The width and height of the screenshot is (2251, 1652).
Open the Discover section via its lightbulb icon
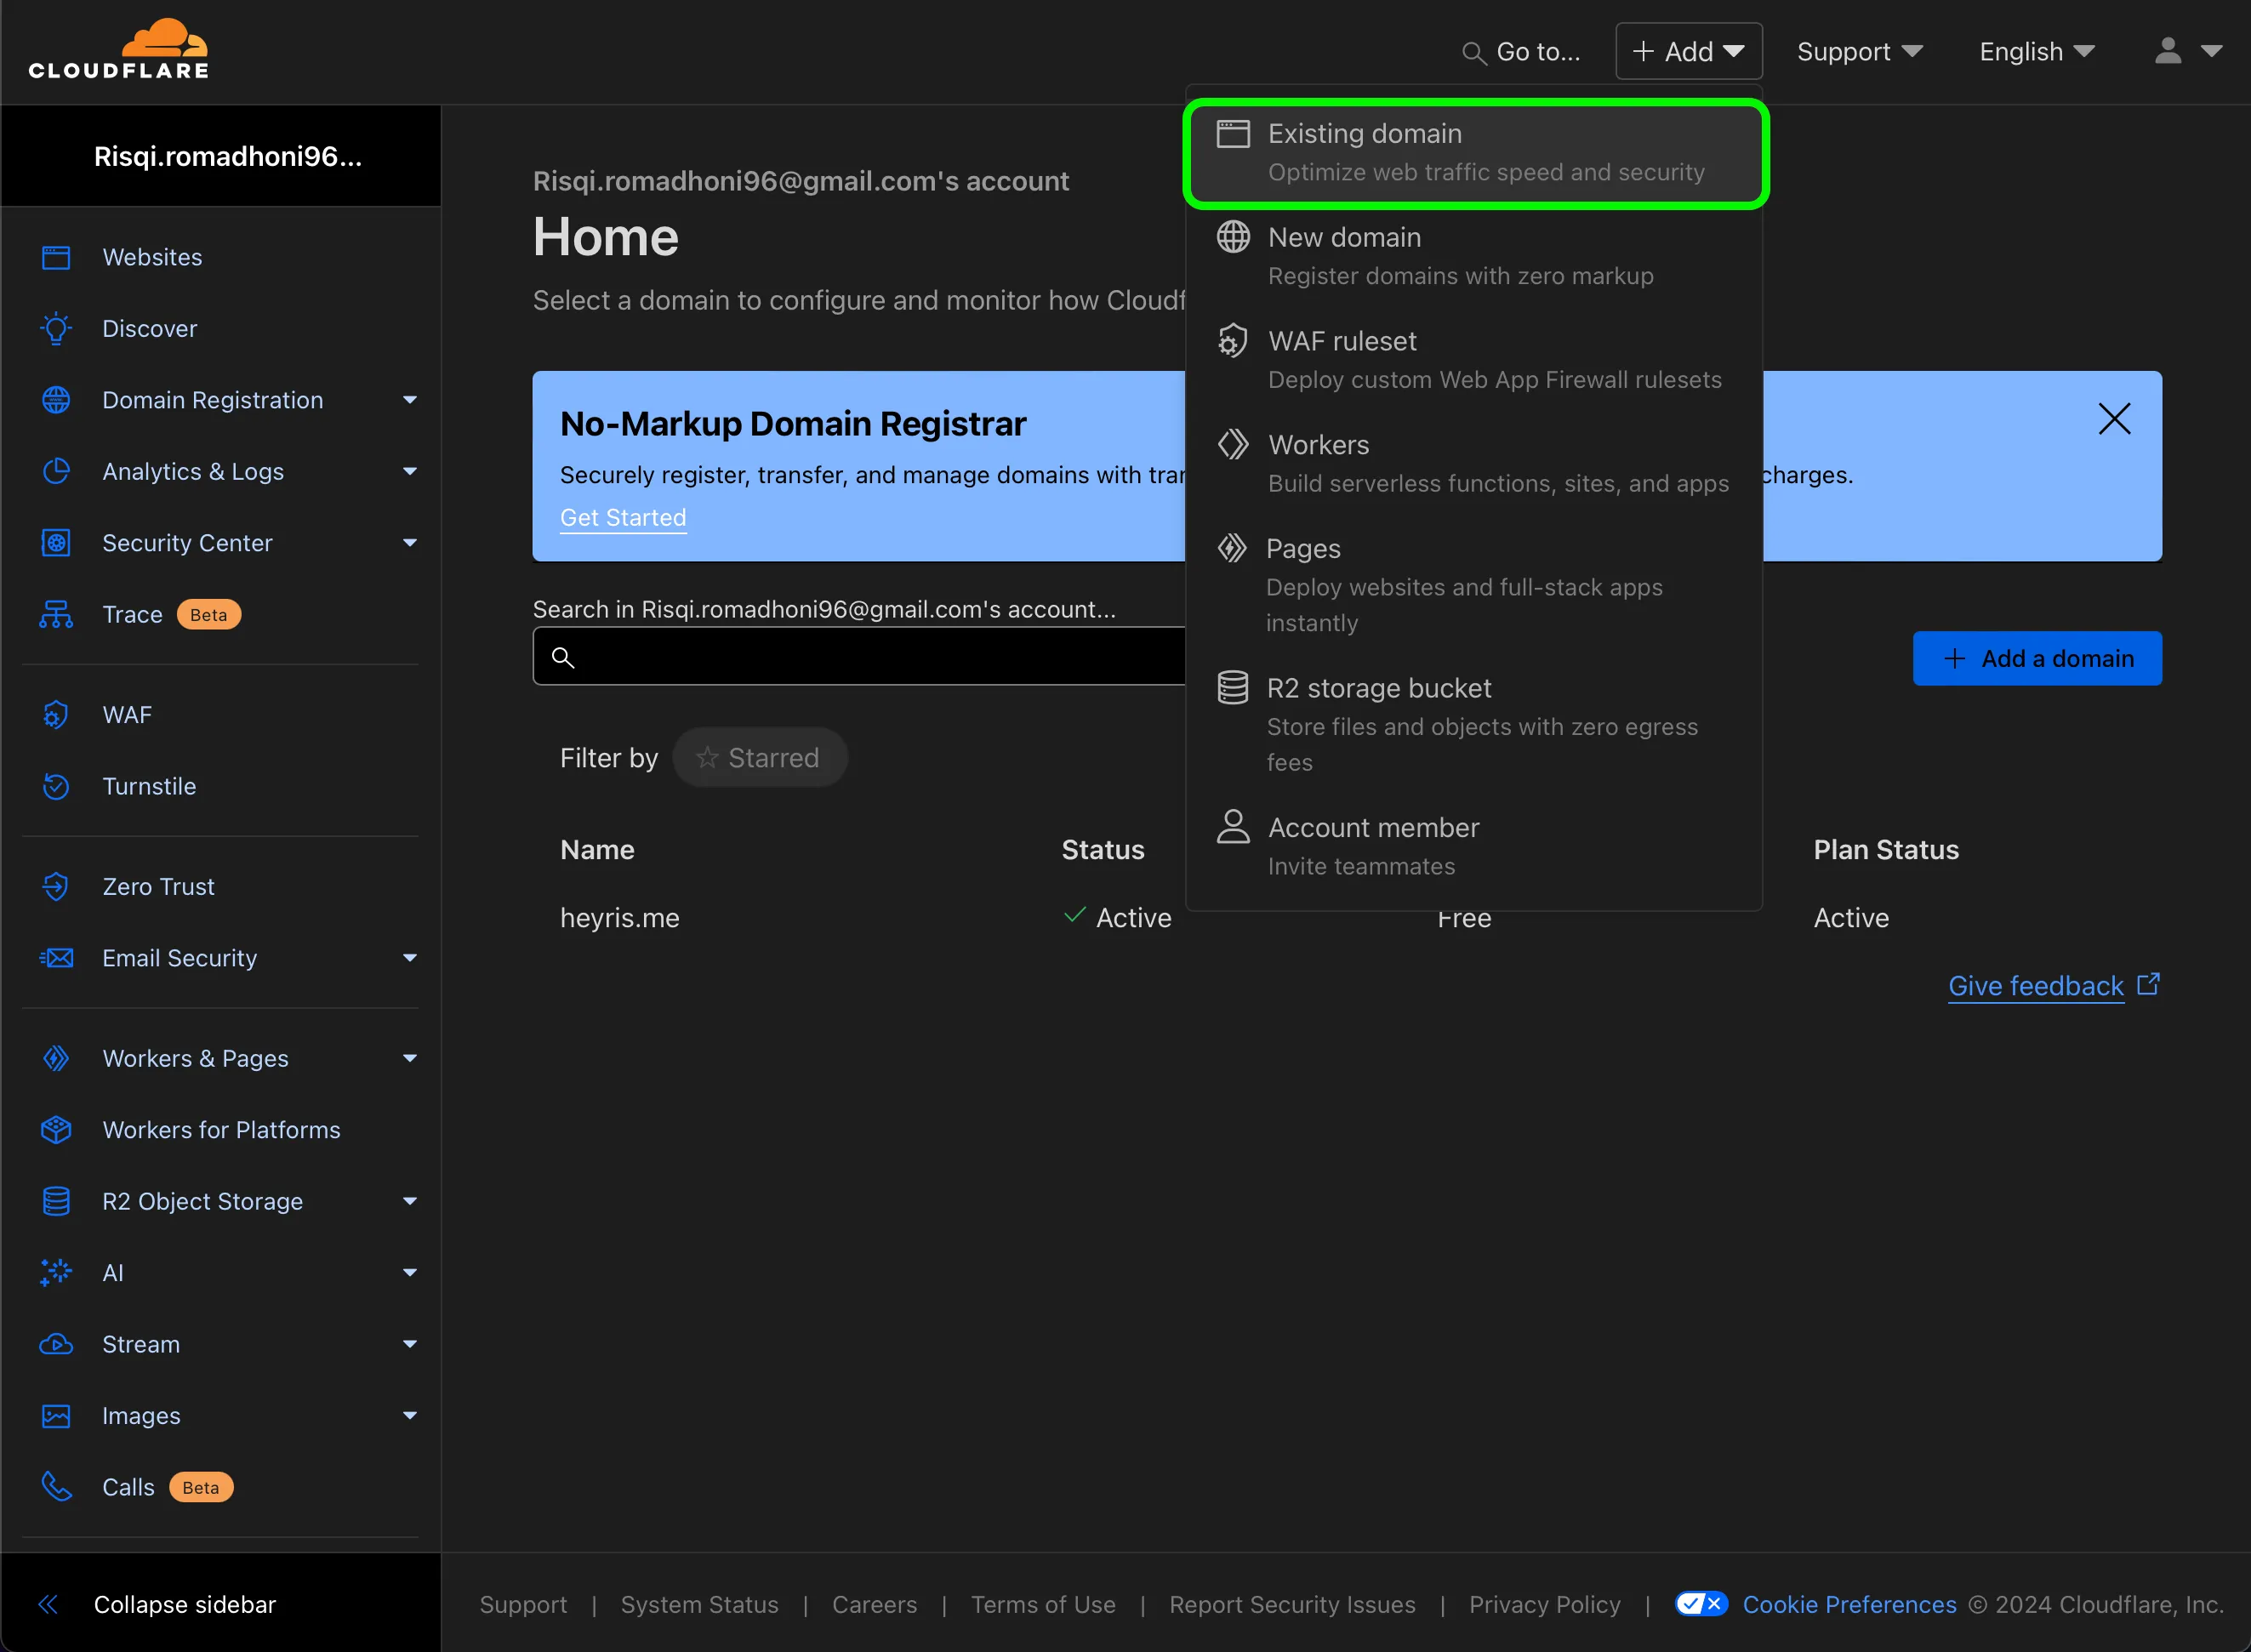click(x=56, y=328)
